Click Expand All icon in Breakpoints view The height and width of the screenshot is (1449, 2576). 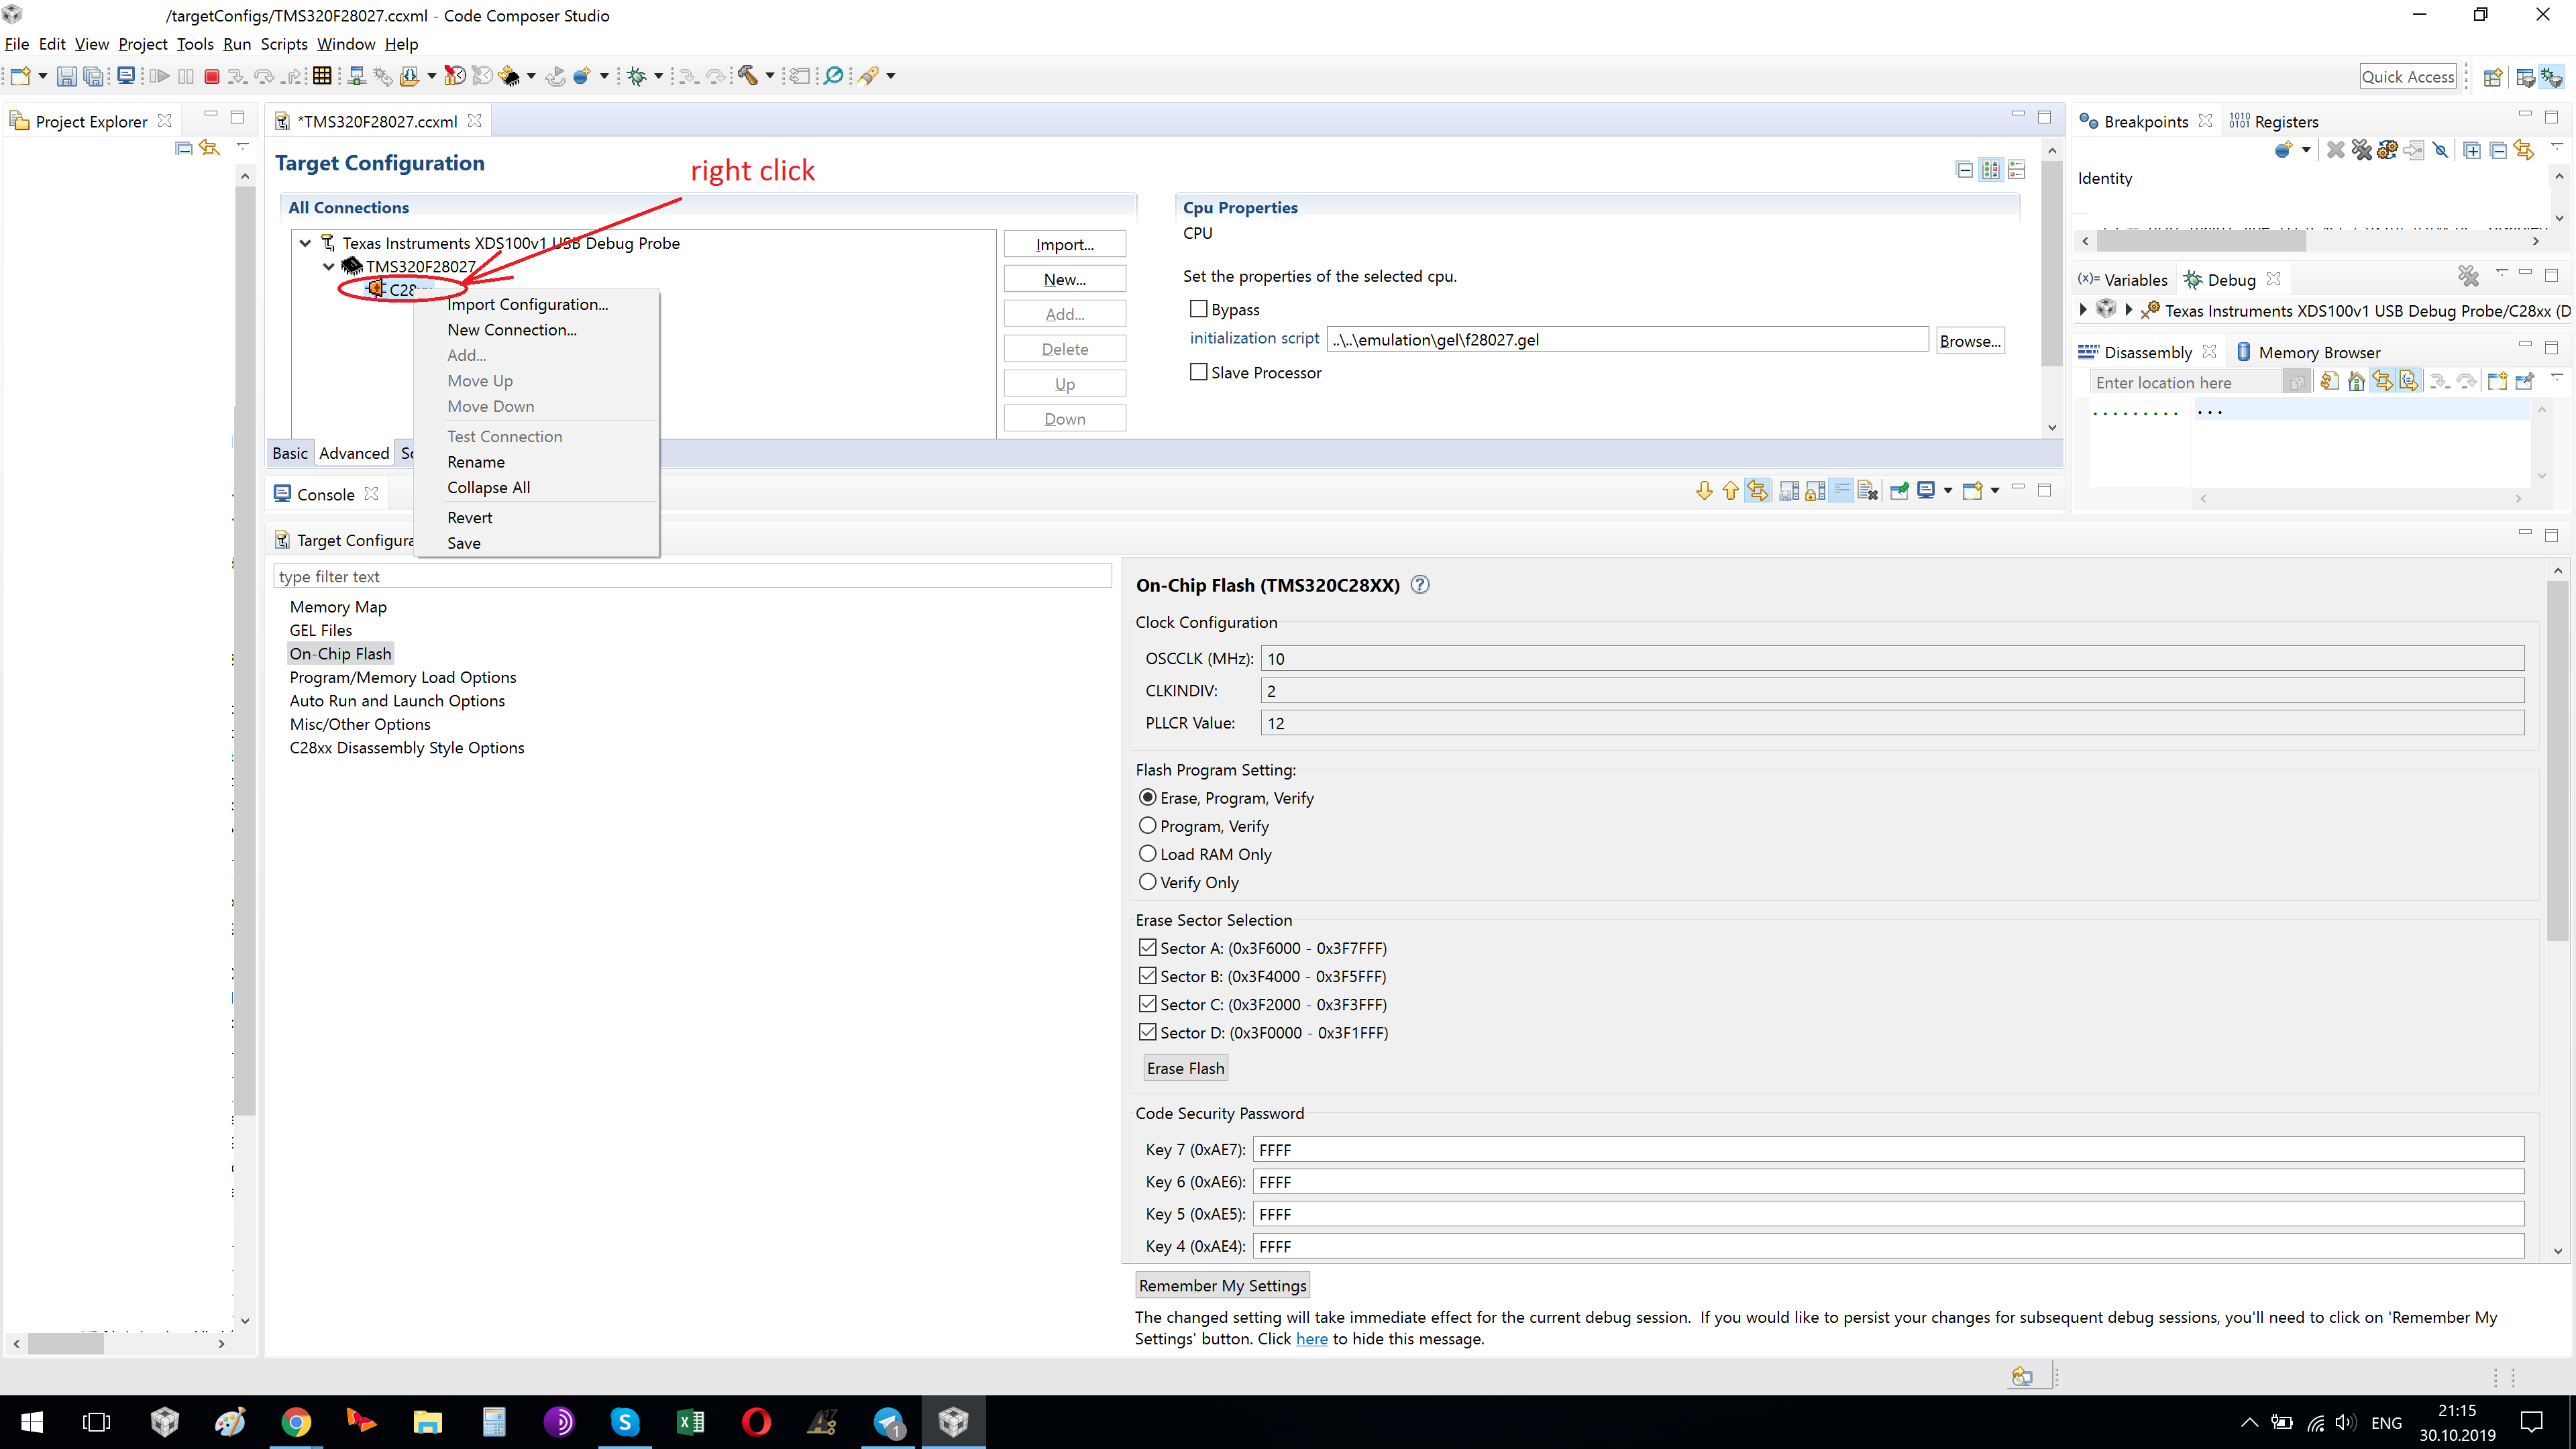pos(2472,150)
